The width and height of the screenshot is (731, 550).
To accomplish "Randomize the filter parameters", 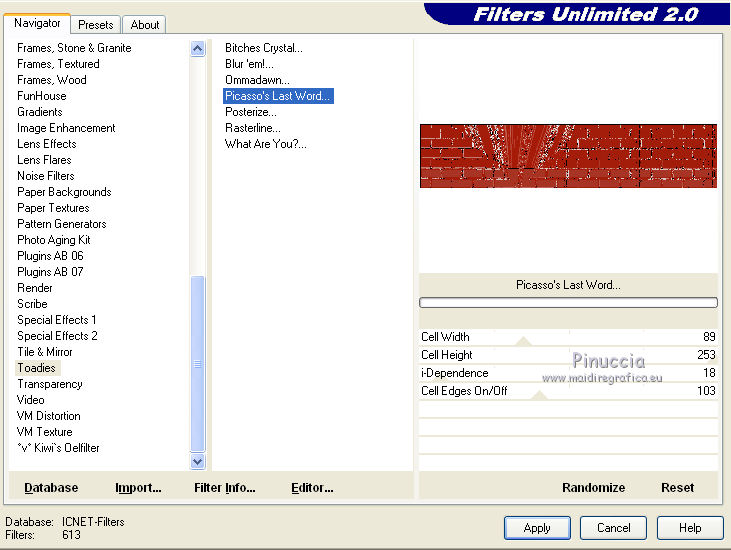I will point(593,488).
